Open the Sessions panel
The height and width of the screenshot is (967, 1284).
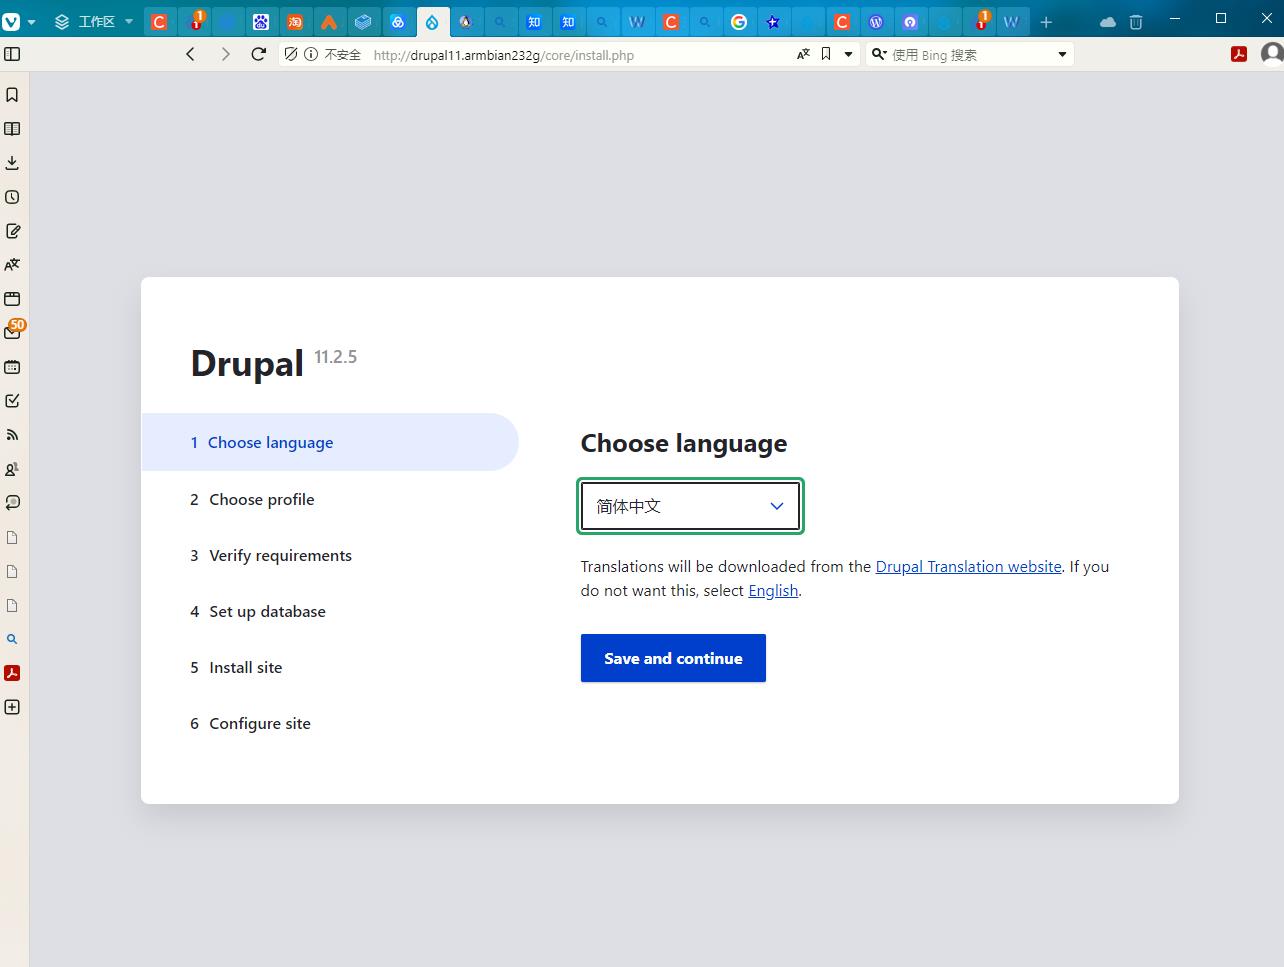click(12, 503)
